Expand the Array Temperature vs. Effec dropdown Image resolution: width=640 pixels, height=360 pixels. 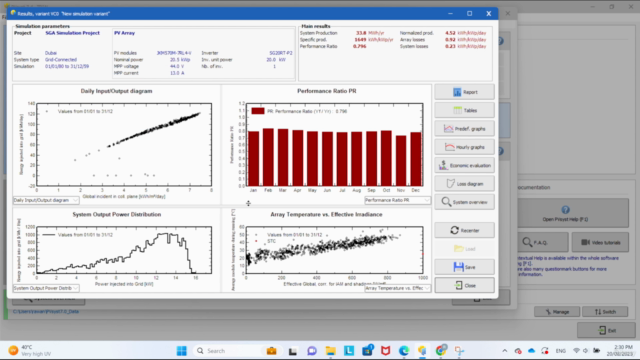click(x=397, y=288)
